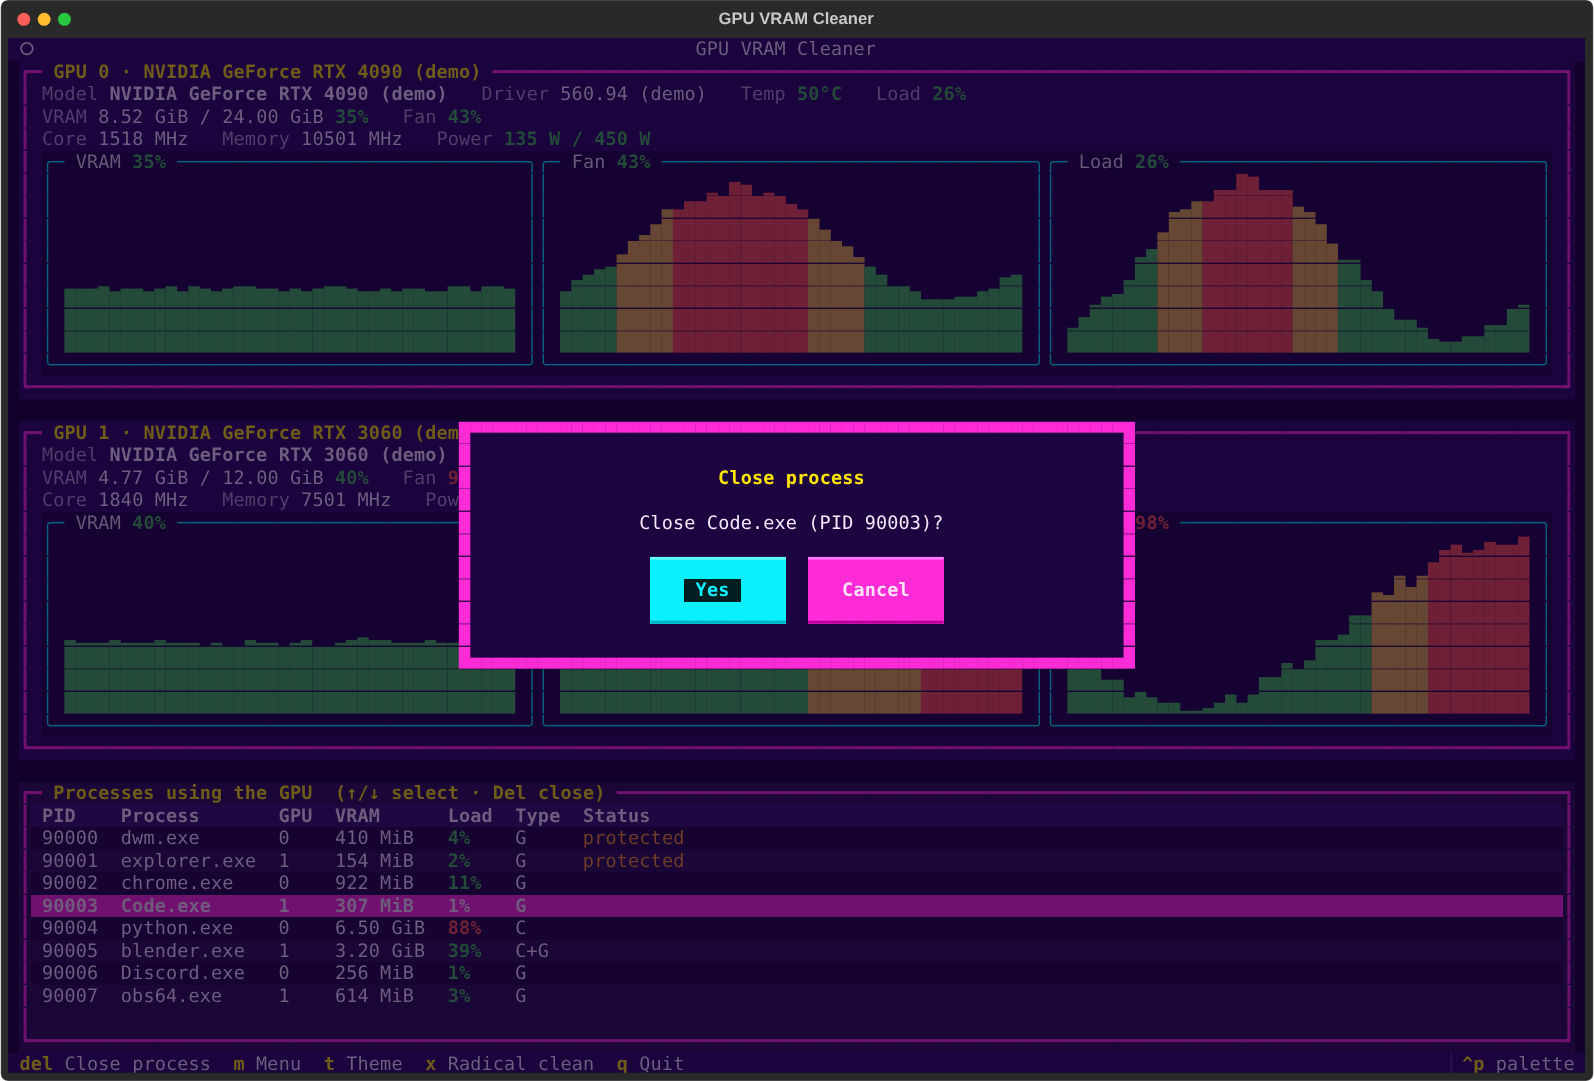Open Menu from the footer bar
The height and width of the screenshot is (1081, 1594).
pos(267,1064)
